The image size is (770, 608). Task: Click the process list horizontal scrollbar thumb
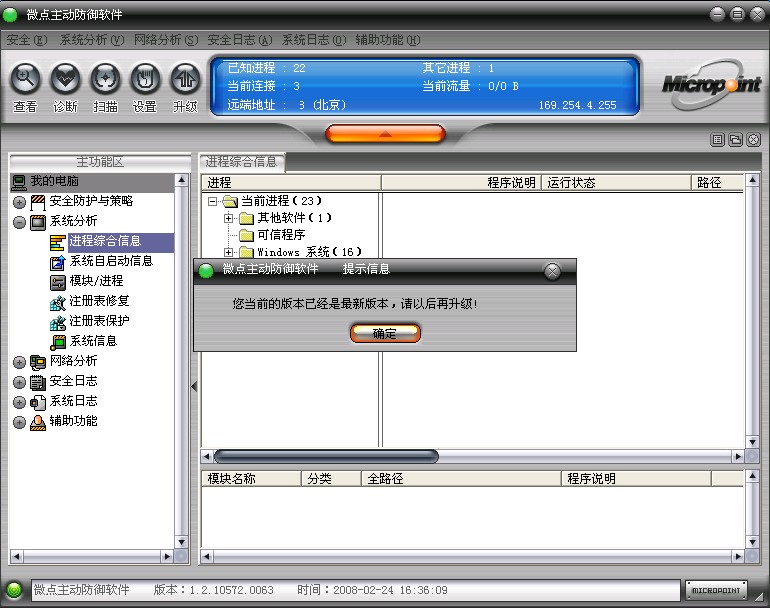tap(326, 457)
